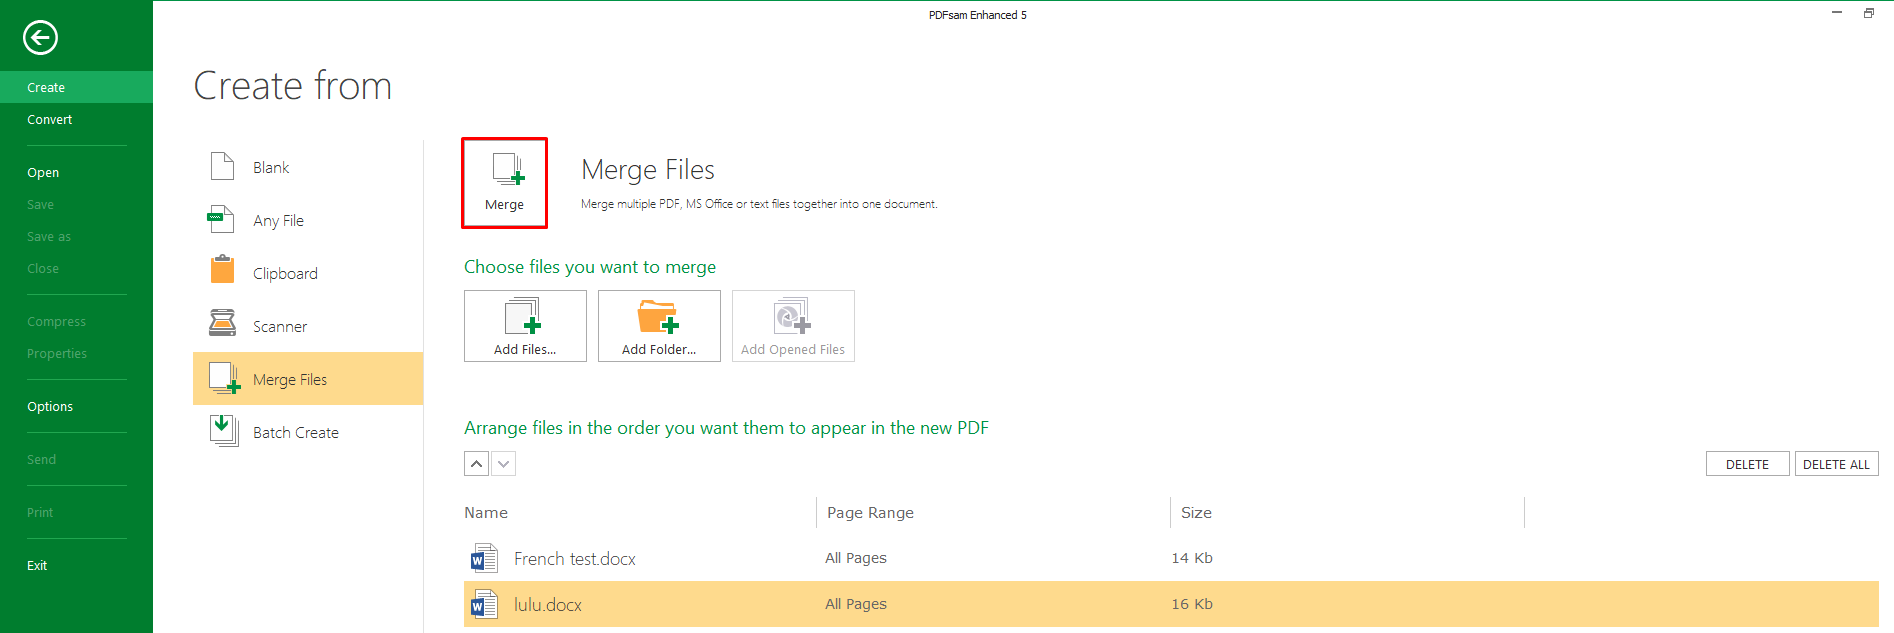
Task: Click the Word icon beside lulu.docx
Action: tap(484, 604)
